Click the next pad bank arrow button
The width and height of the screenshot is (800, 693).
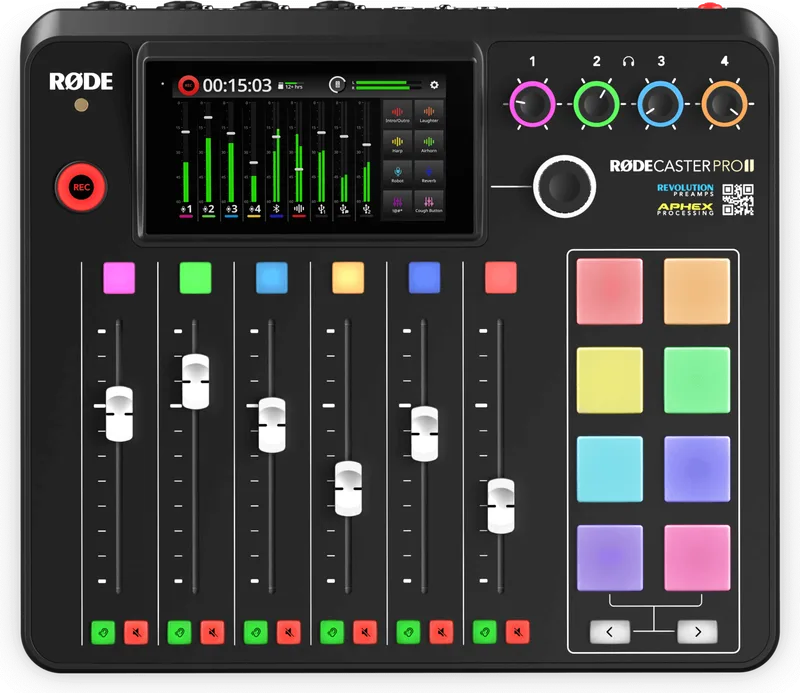click(x=697, y=632)
